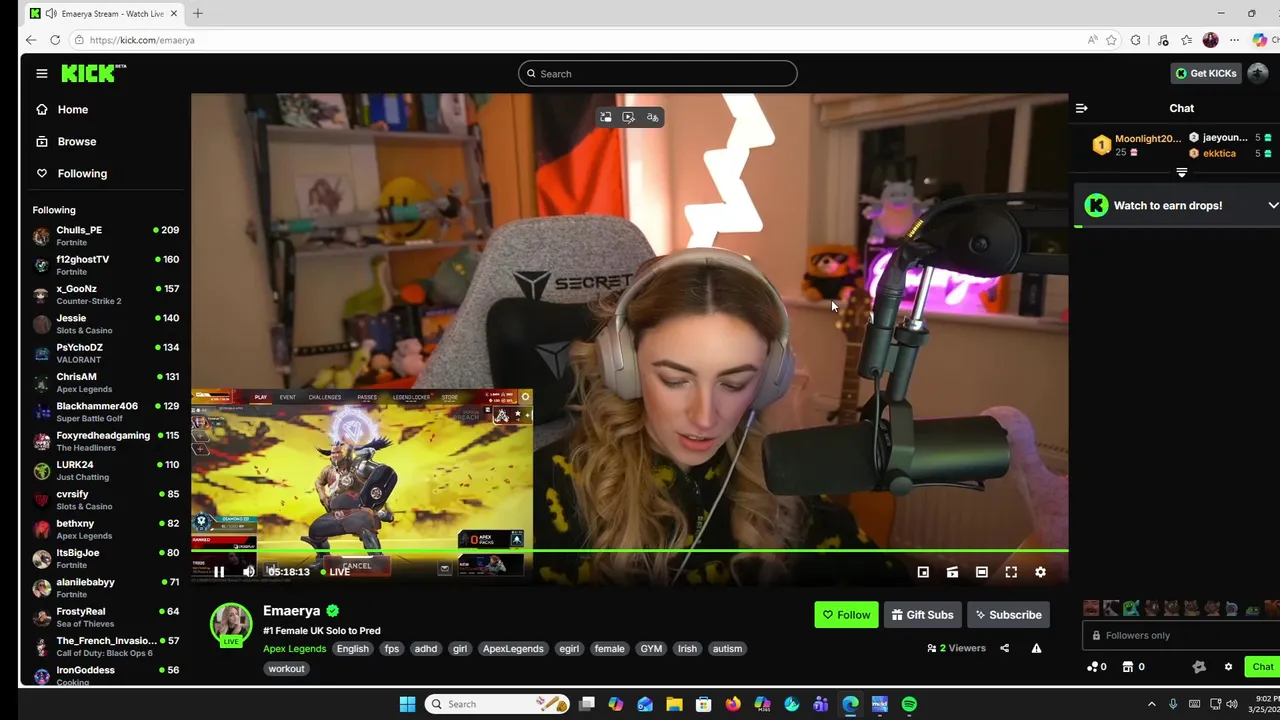1280x720 pixels.
Task: Click the Kick logo
Action: point(93,73)
